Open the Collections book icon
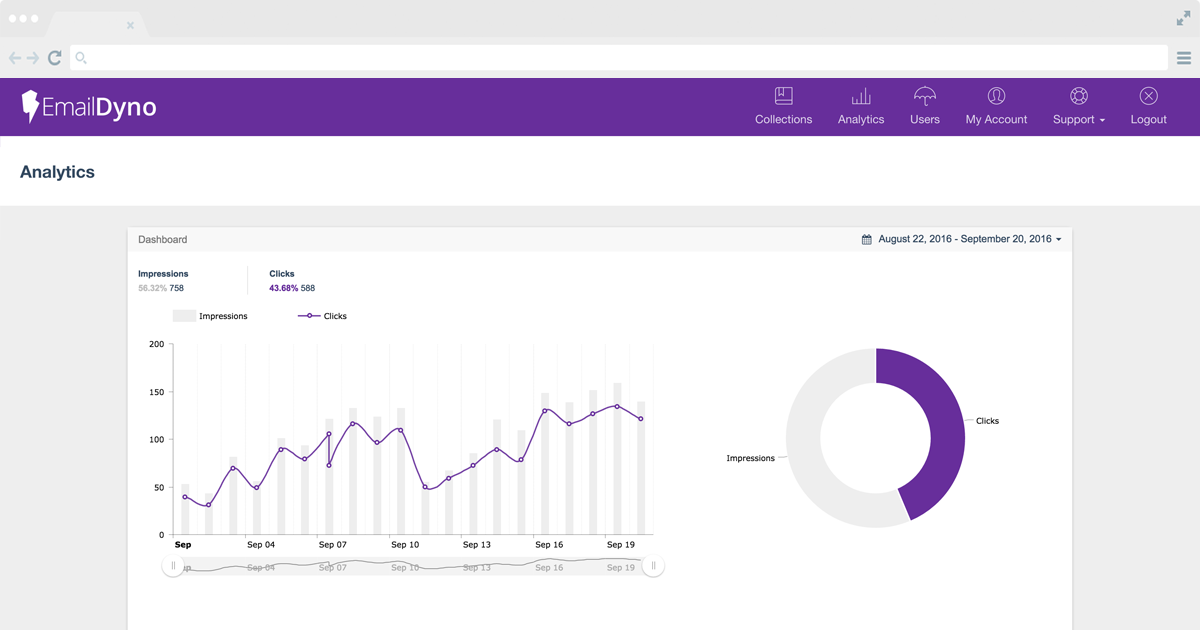1200x630 pixels. click(x=783, y=96)
